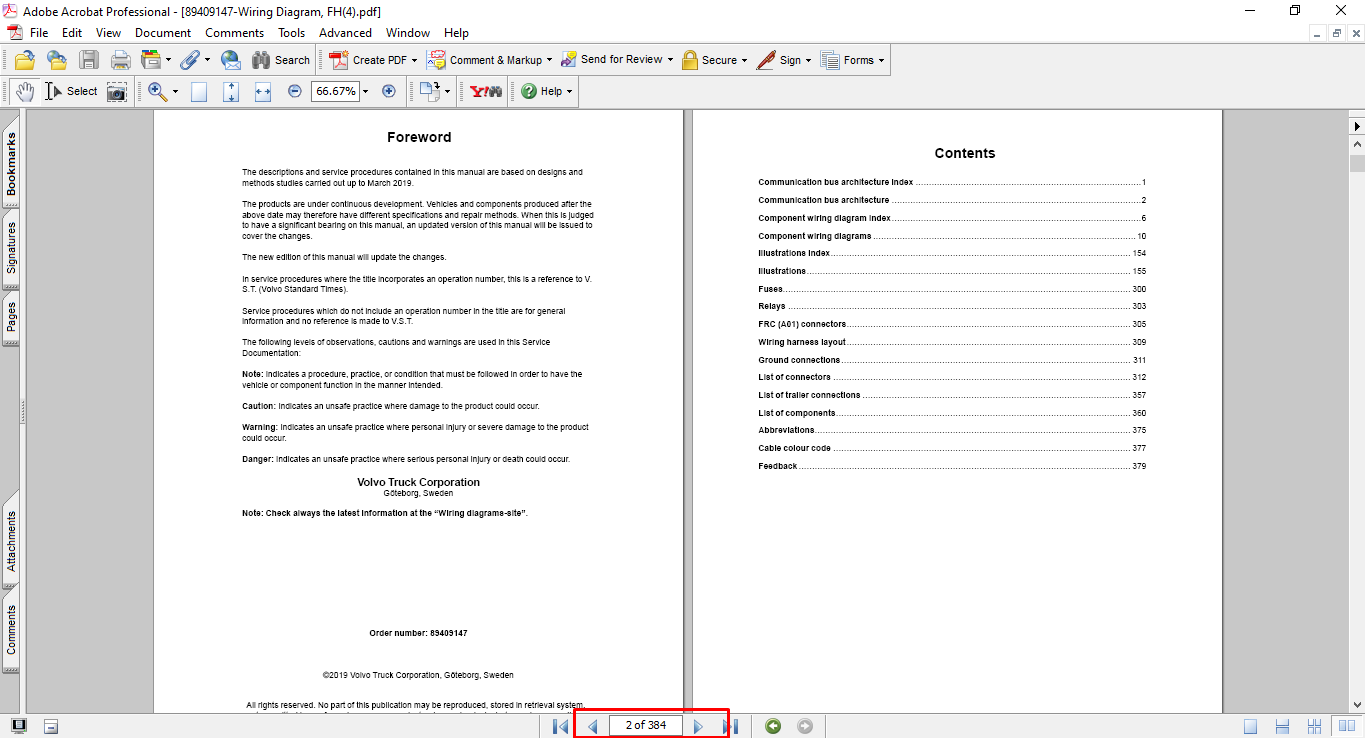Viewport: 1365px width, 738px height.
Task: Click the Snapshot camera tool
Action: tap(118, 92)
